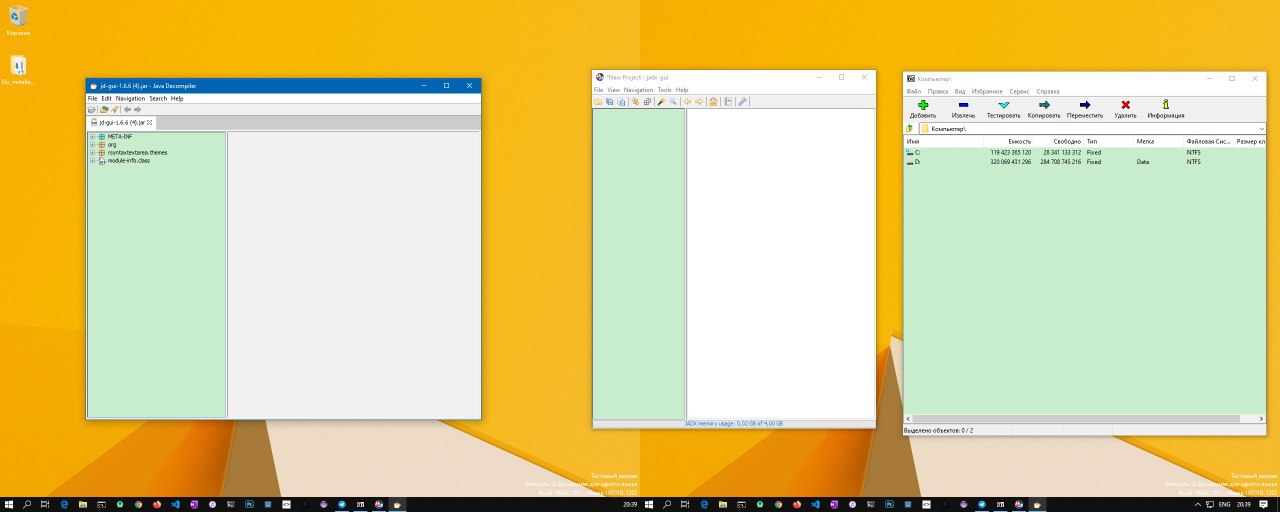This screenshot has width=1280, height=512.
Task: Open Файл menu in 7-Zip
Action: 914,91
